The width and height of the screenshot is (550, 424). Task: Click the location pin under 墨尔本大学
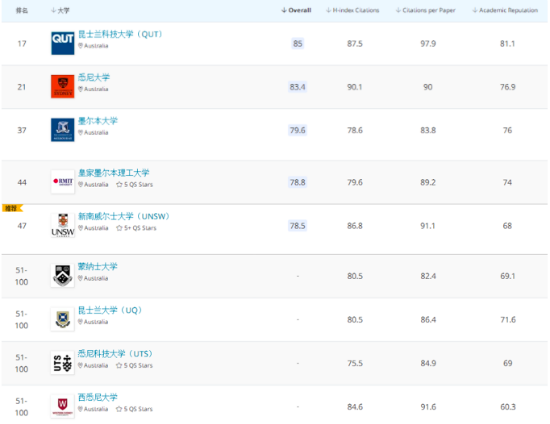point(80,133)
